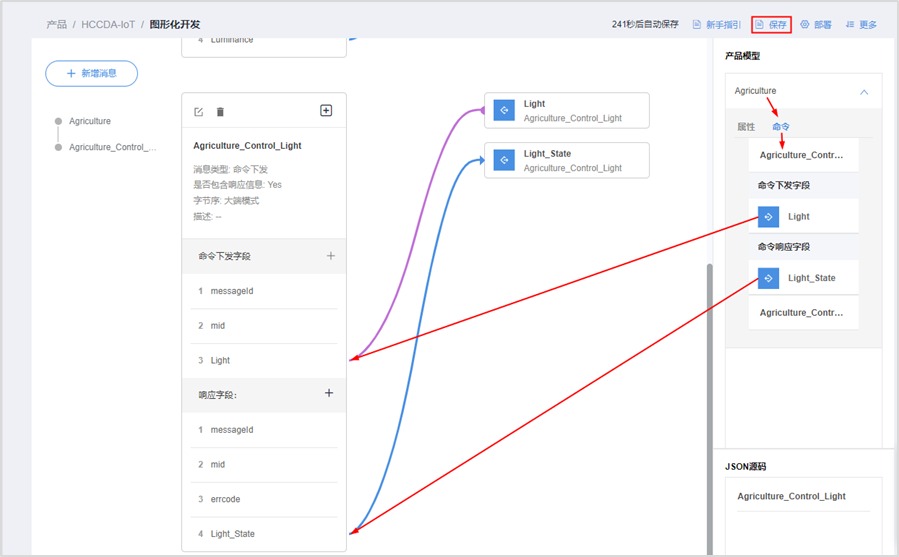Viewport: 899px width, 557px height.
Task: Switch to the 命令 tab
Action: 781,127
